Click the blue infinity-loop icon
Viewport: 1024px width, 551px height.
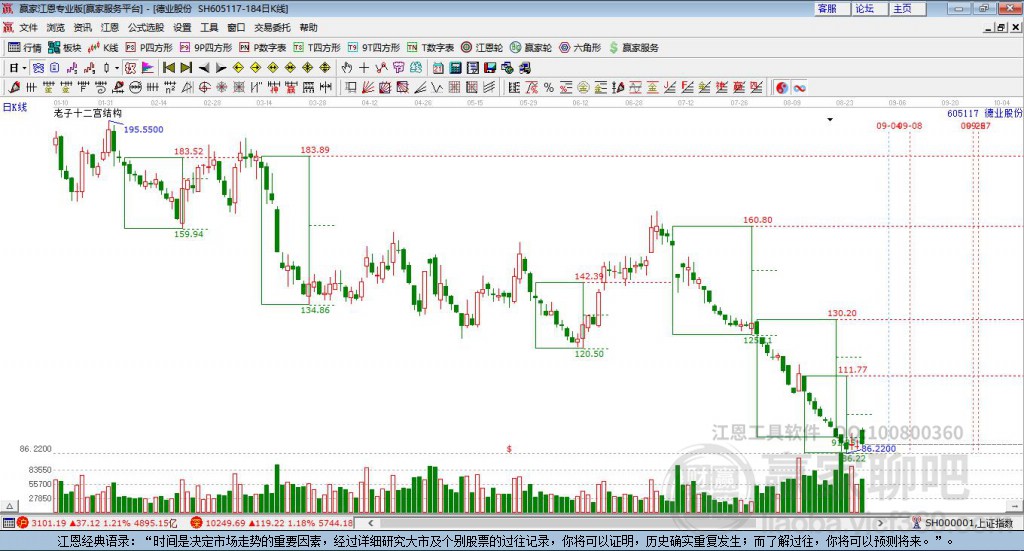[x=799, y=87]
